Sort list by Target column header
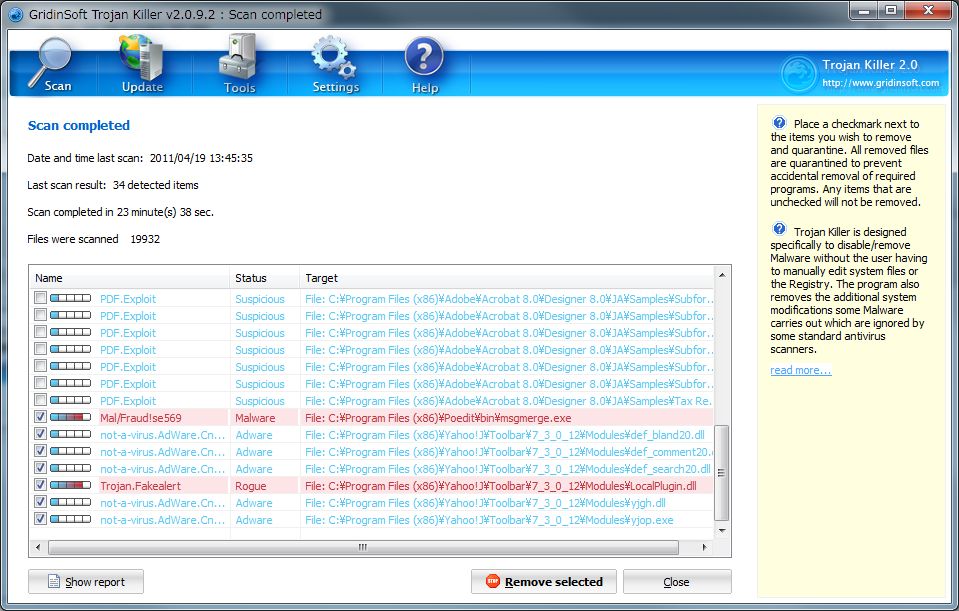This screenshot has height=611, width=959. pos(505,278)
